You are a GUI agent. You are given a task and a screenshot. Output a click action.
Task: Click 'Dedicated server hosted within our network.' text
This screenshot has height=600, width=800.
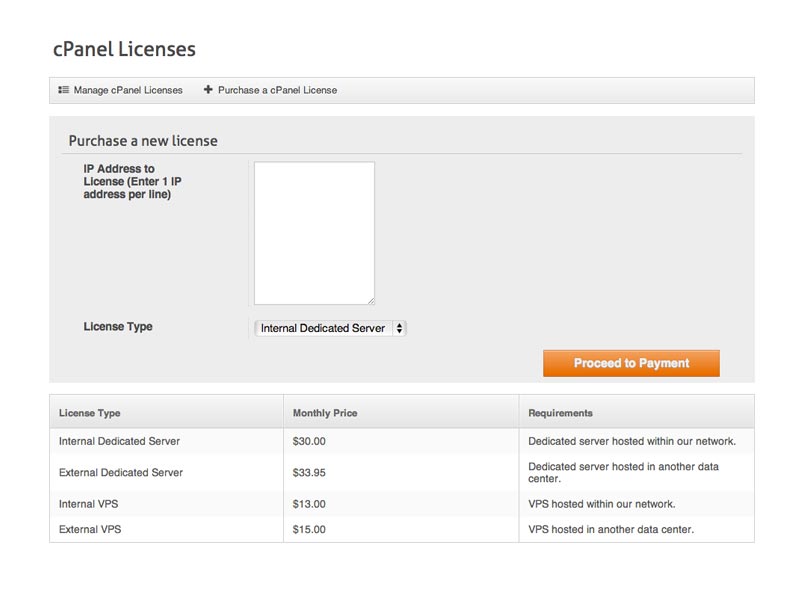point(632,441)
